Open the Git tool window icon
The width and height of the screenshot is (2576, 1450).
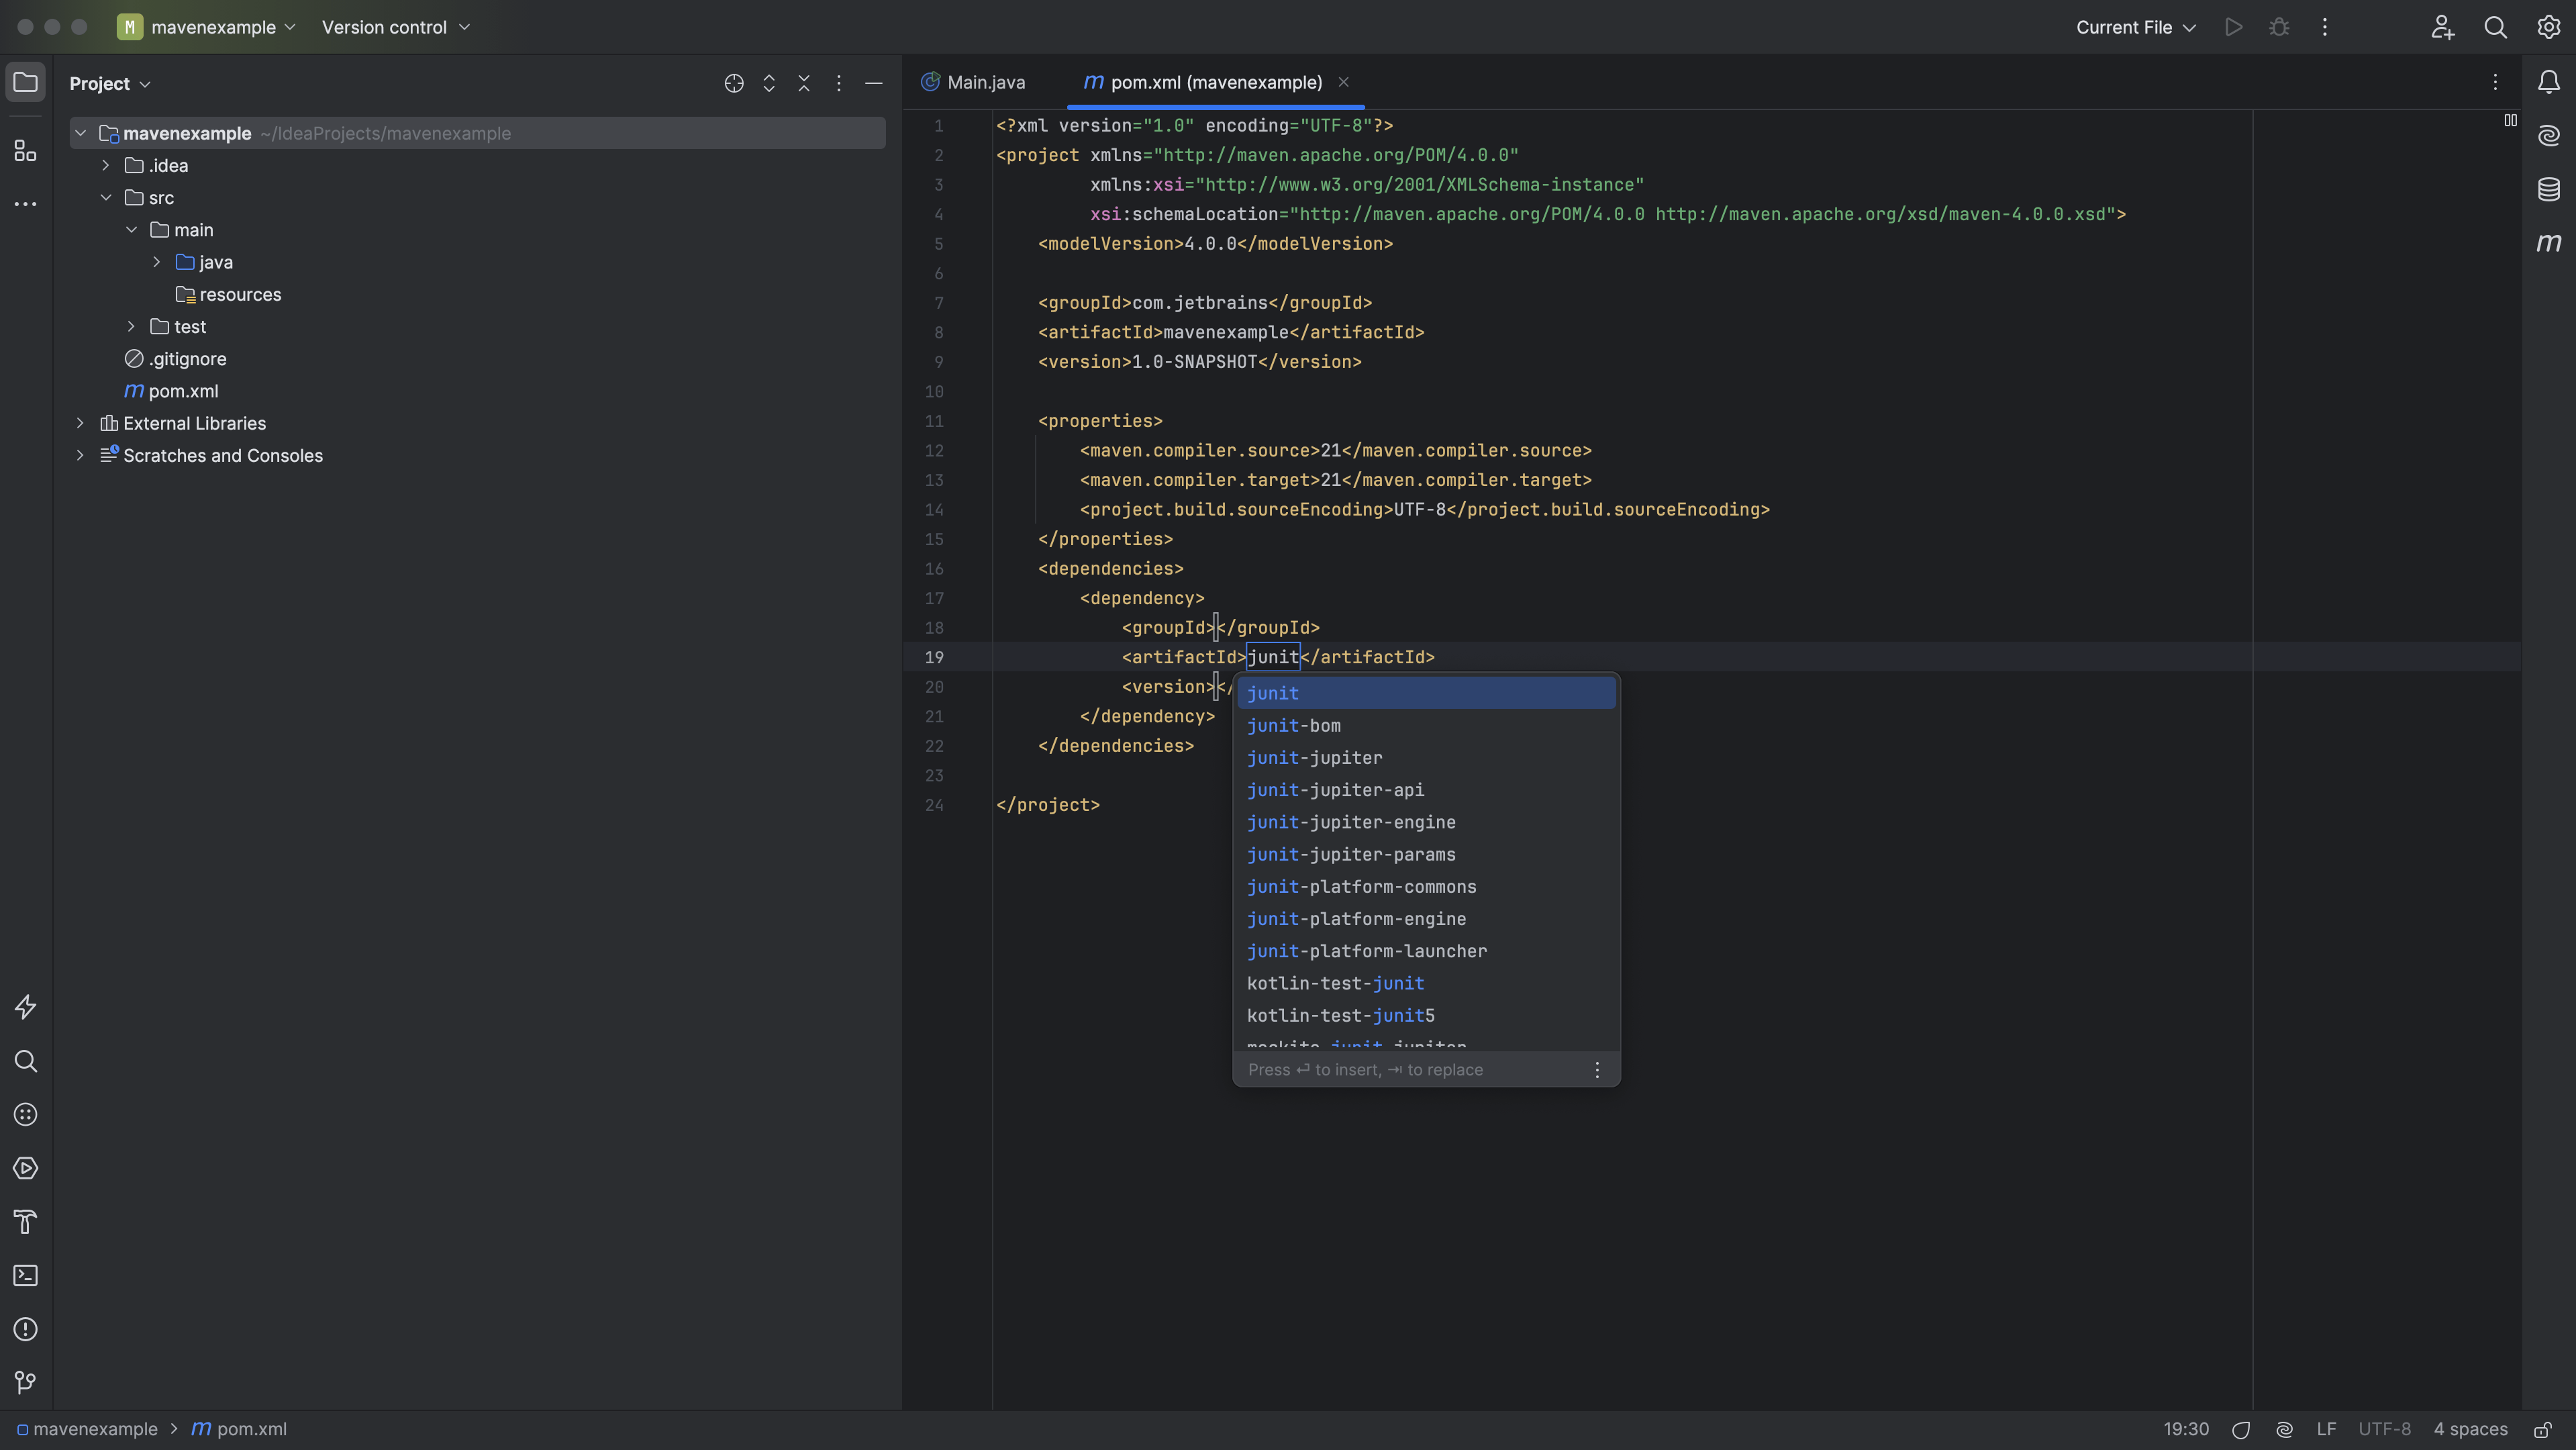pos(25,1382)
